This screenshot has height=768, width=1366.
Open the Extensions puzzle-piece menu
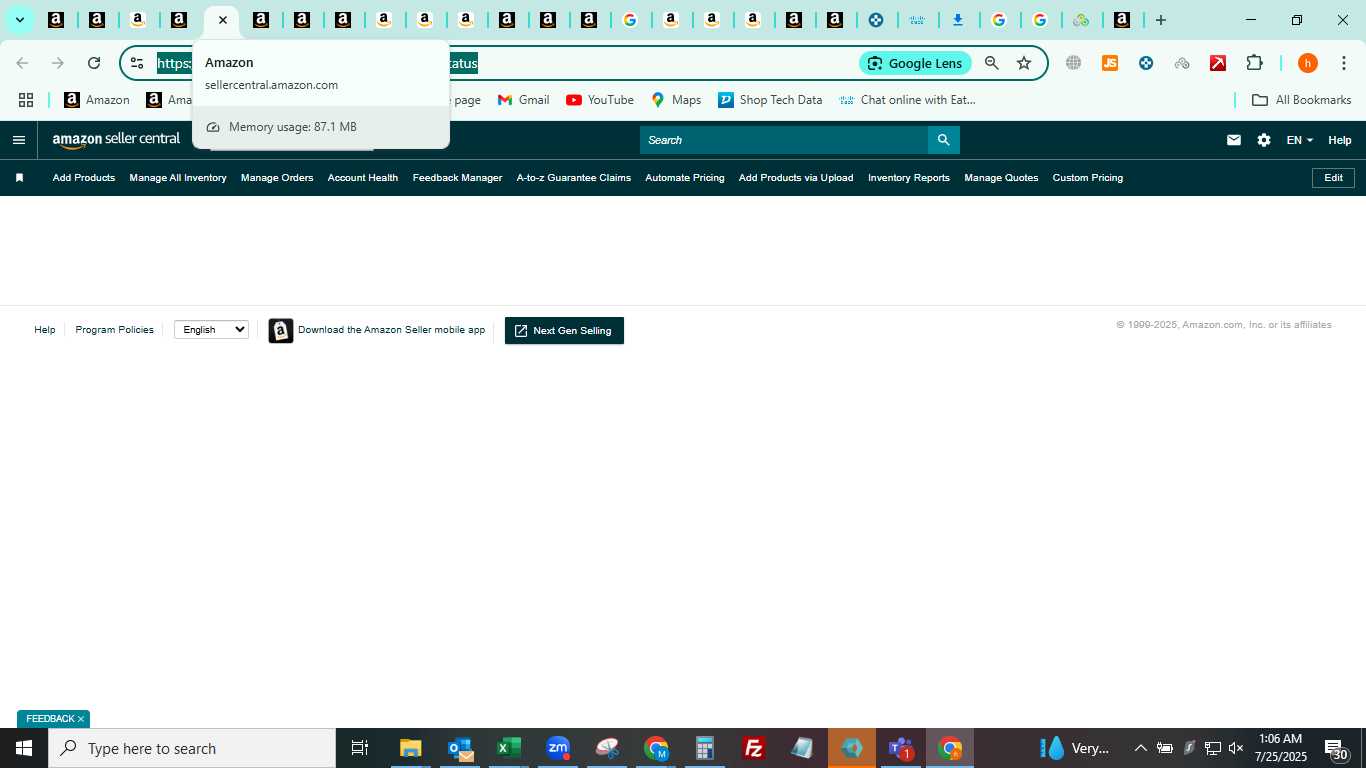[1254, 63]
